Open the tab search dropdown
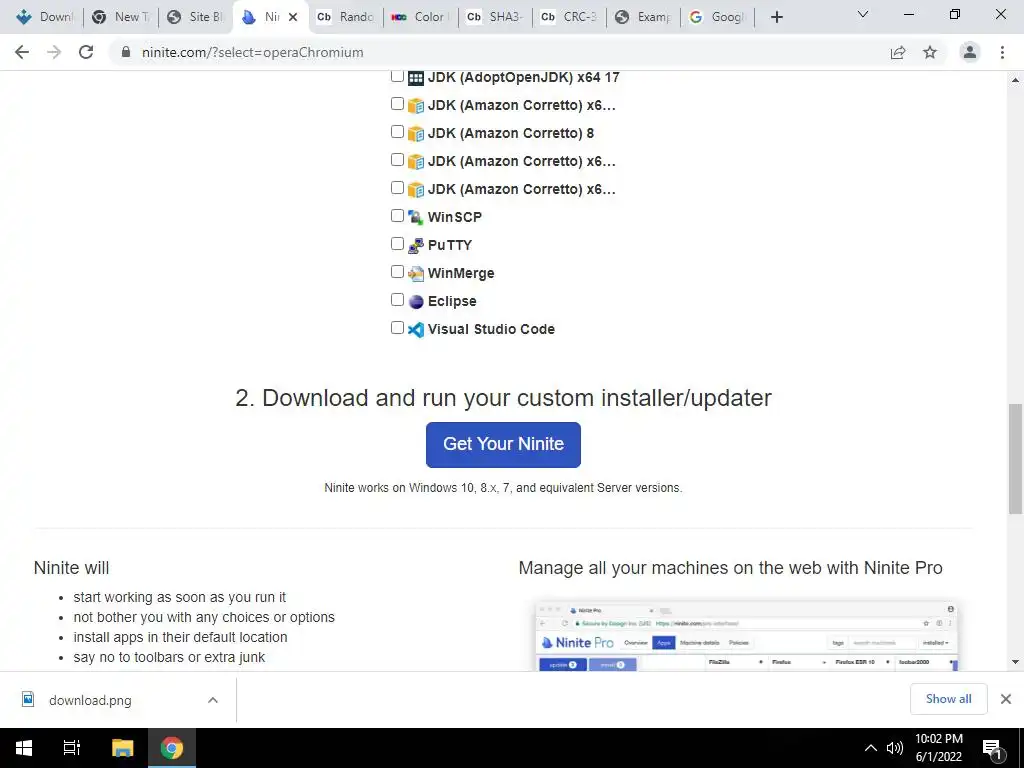The height and width of the screenshot is (768, 1024). (863, 14)
